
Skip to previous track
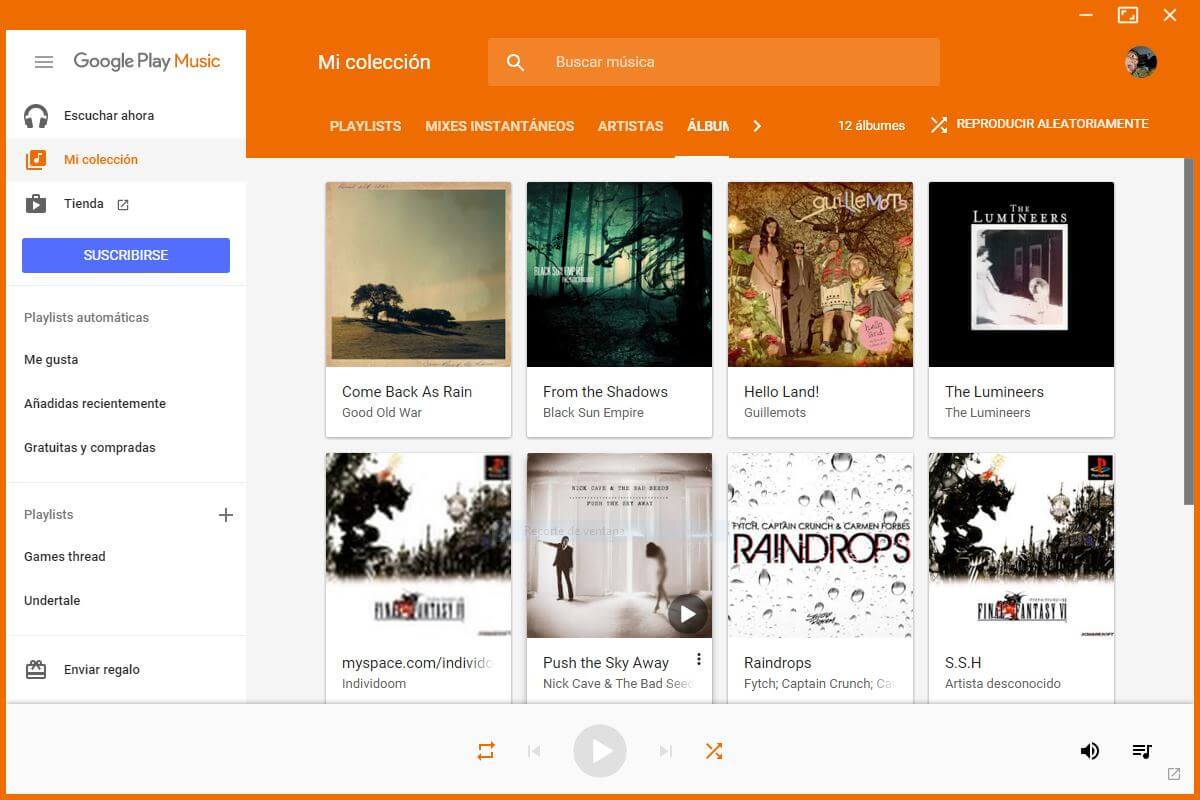pos(534,751)
